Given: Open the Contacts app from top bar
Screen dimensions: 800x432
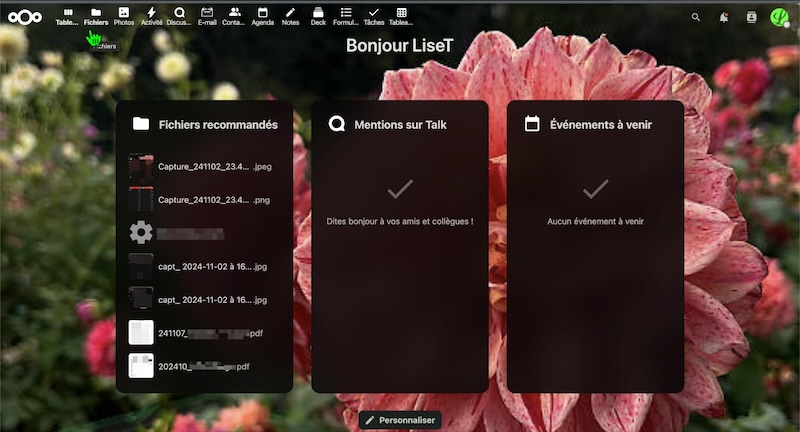Looking at the screenshot, I should tap(234, 16).
